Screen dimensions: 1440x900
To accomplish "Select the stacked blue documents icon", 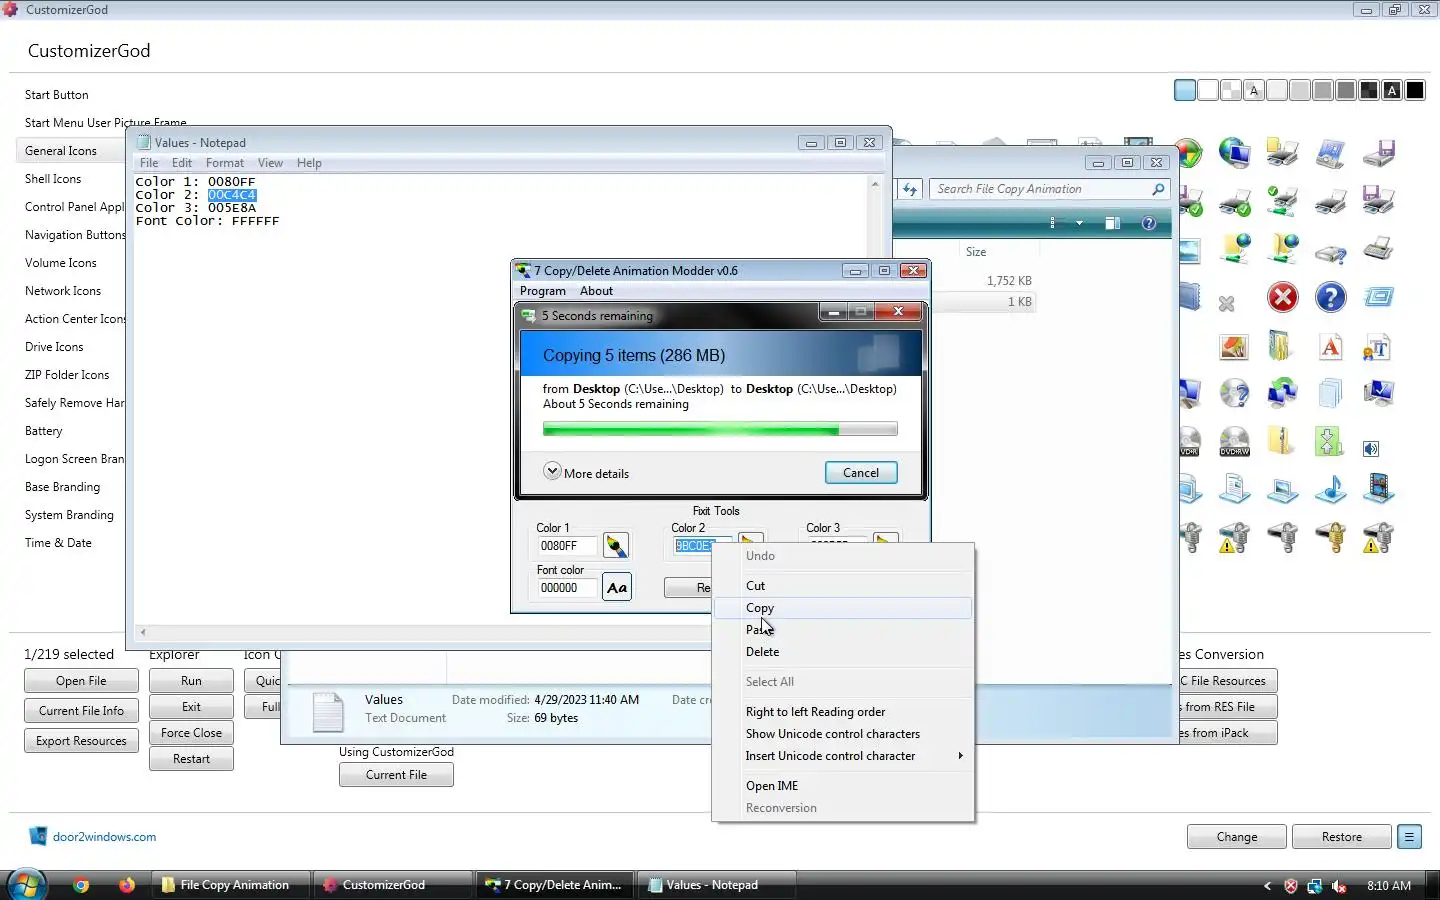I will (1330, 393).
